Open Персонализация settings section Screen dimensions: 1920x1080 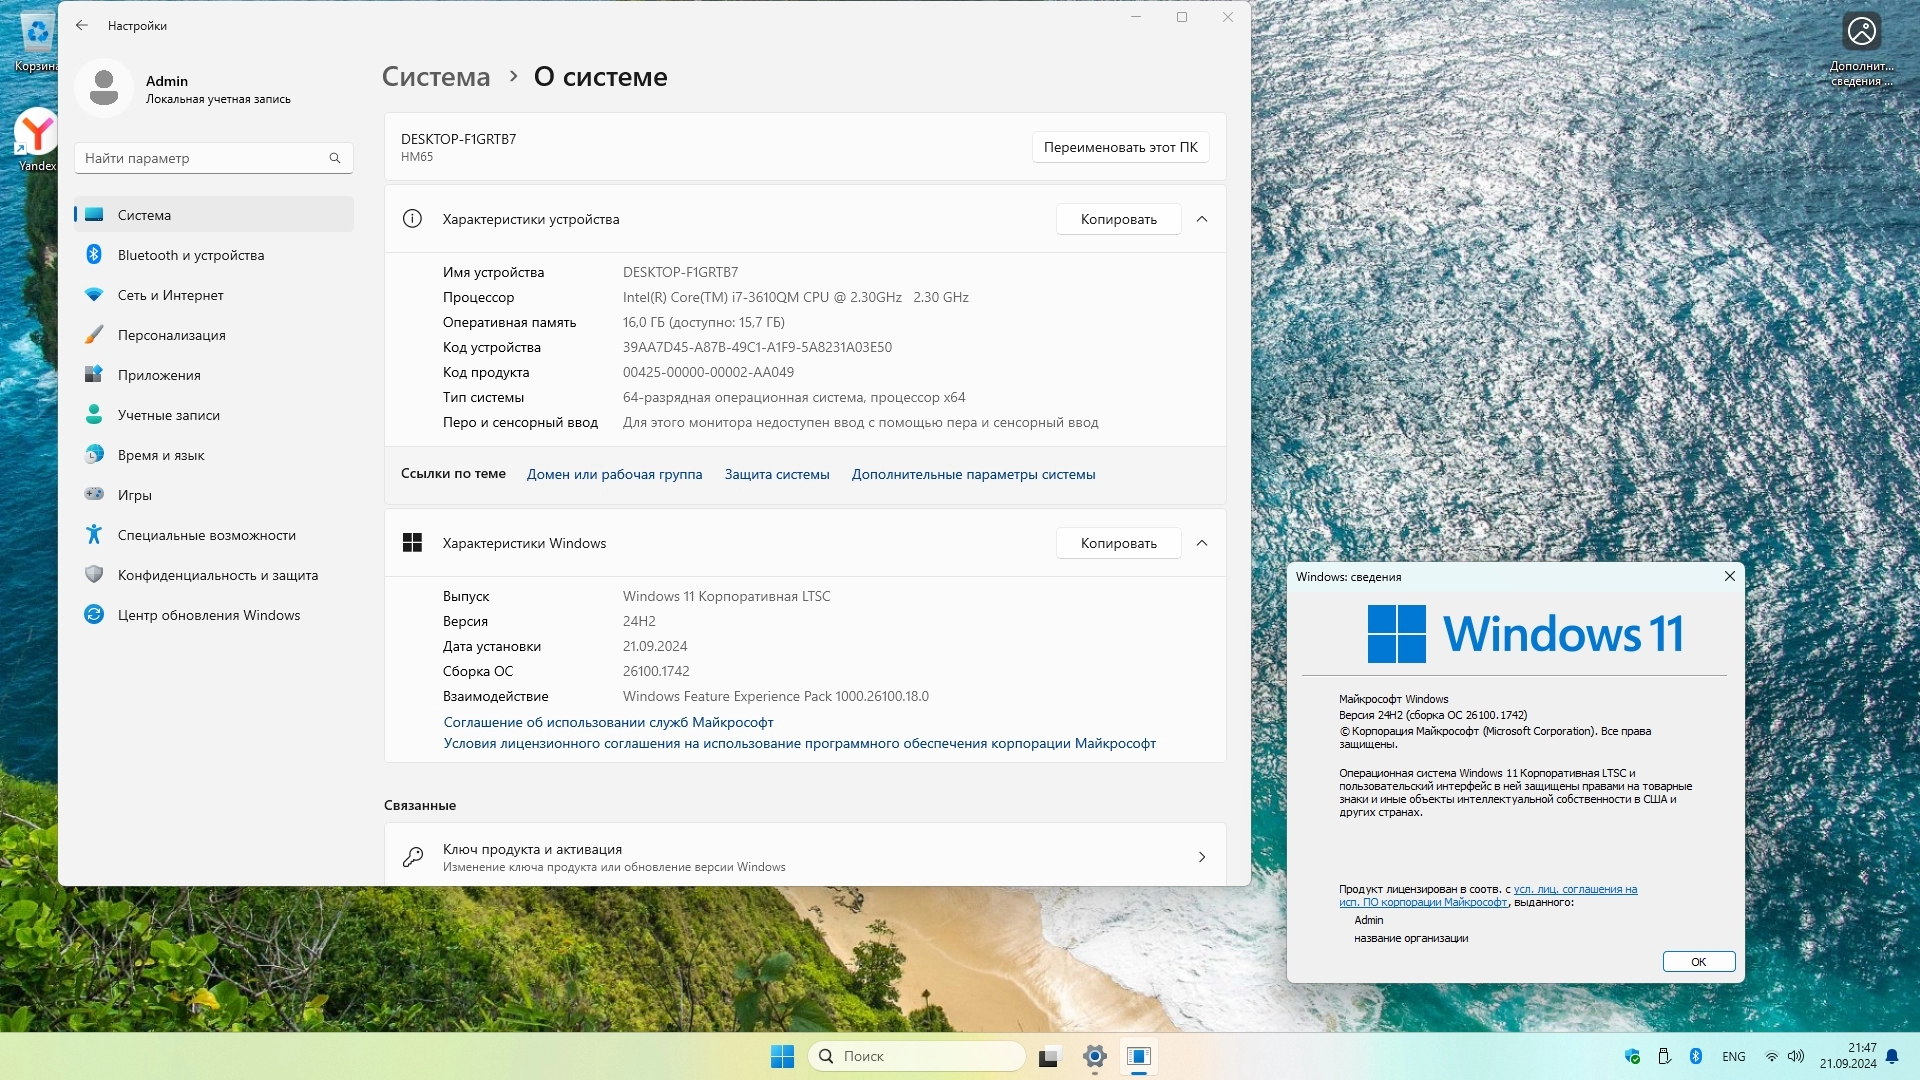[x=171, y=335]
